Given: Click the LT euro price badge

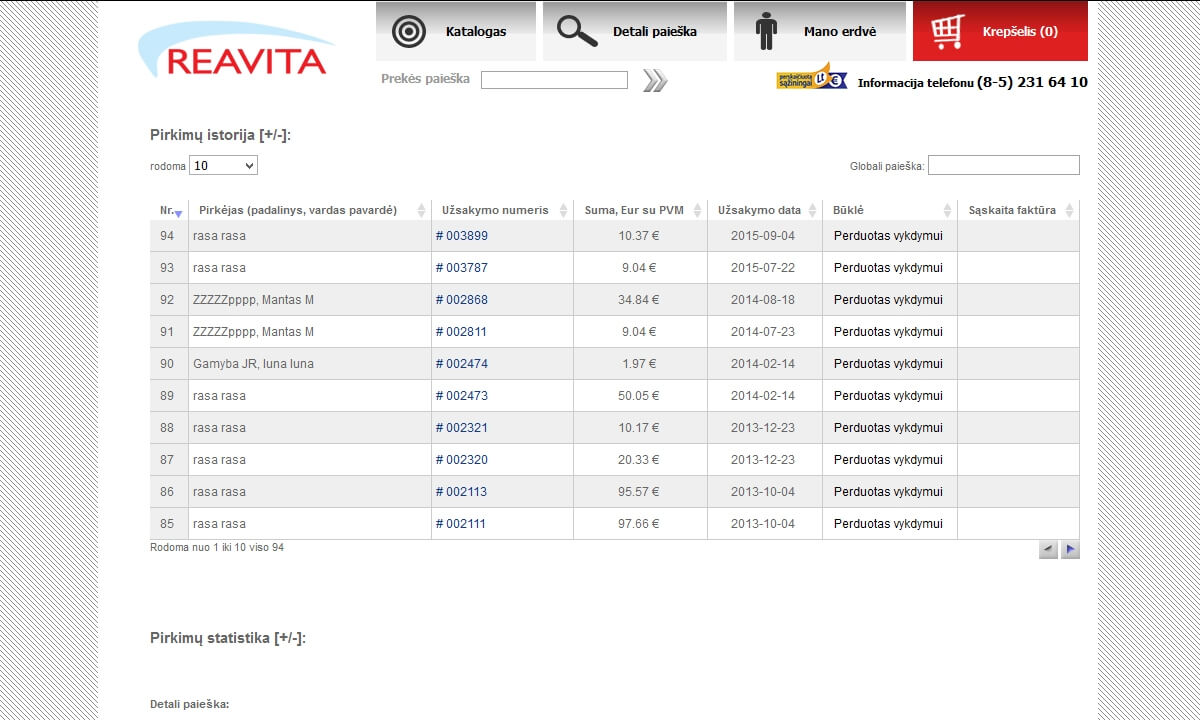Looking at the screenshot, I should 811,79.
